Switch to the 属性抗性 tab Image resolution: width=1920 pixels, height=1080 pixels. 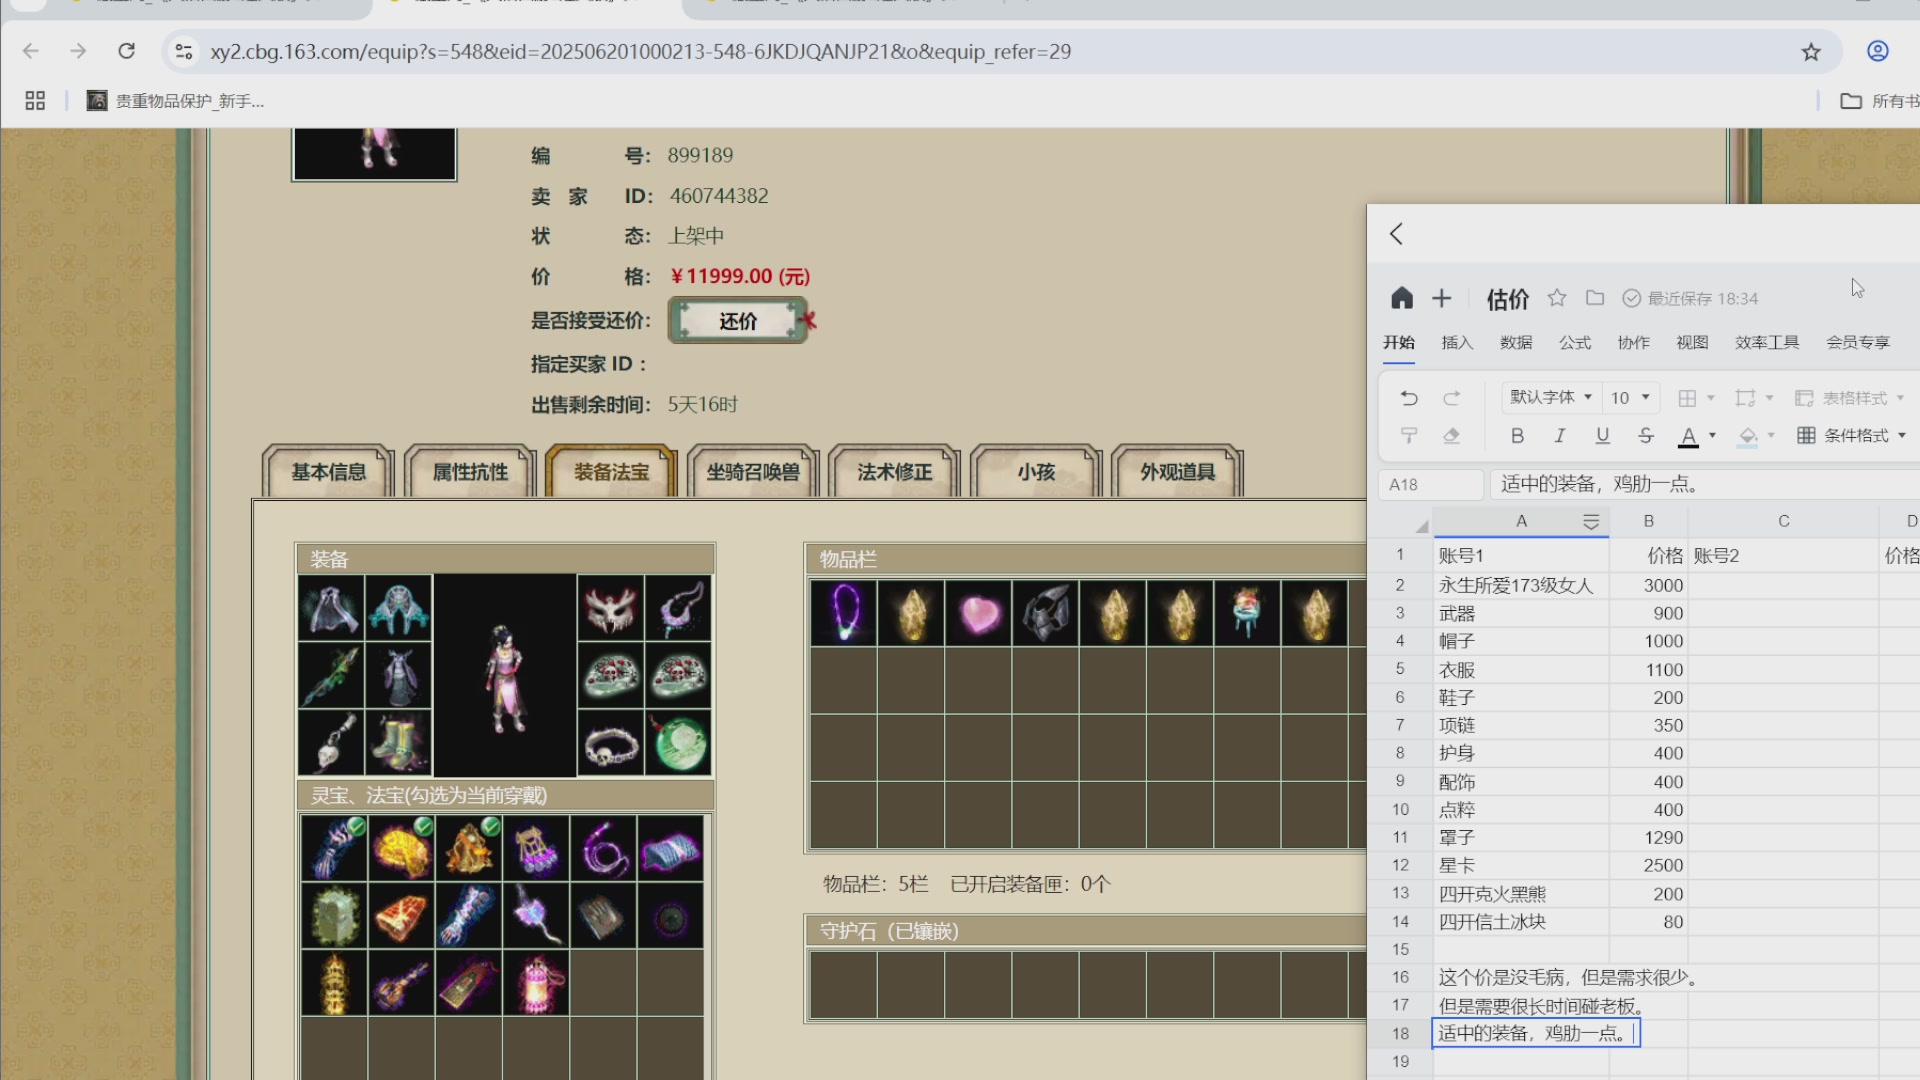pos(470,472)
